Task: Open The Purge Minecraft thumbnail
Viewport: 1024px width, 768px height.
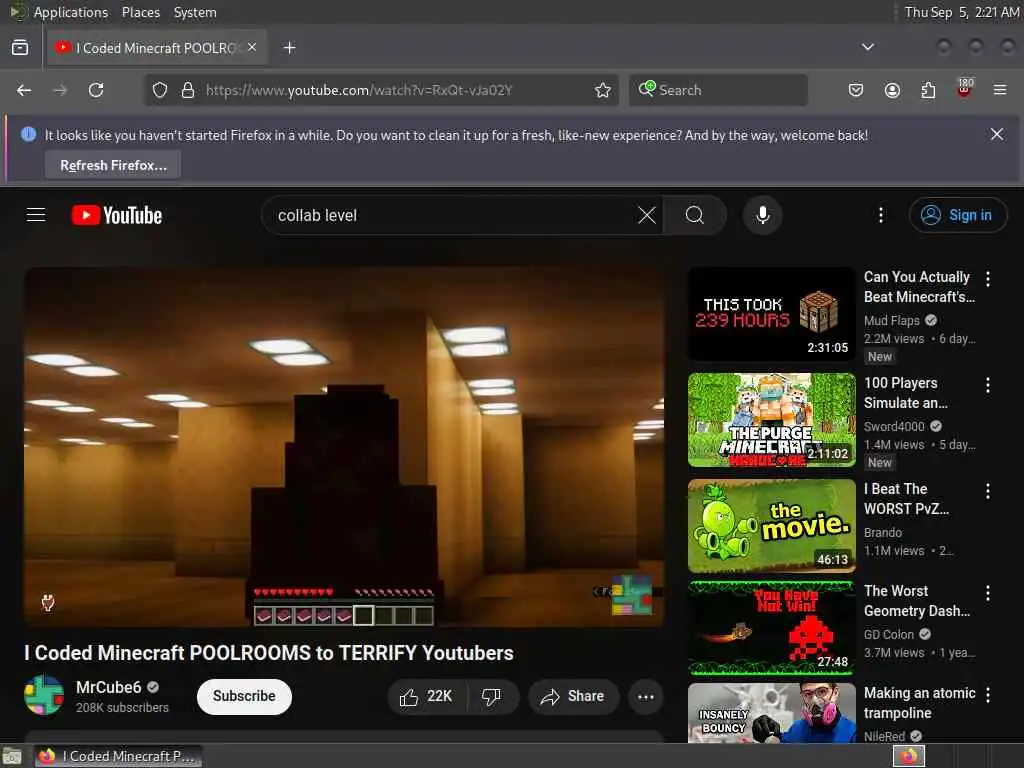Action: tap(771, 420)
